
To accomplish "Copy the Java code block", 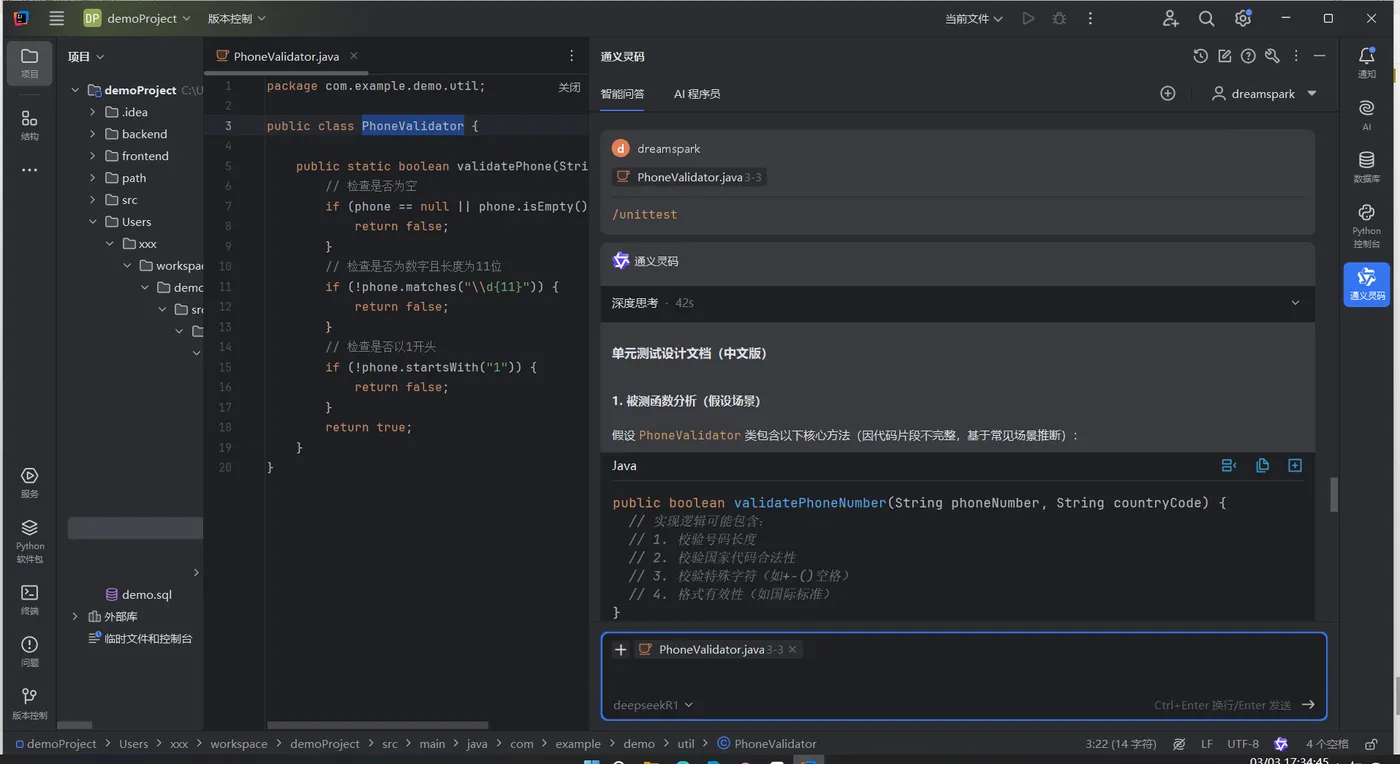I will tap(1263, 465).
